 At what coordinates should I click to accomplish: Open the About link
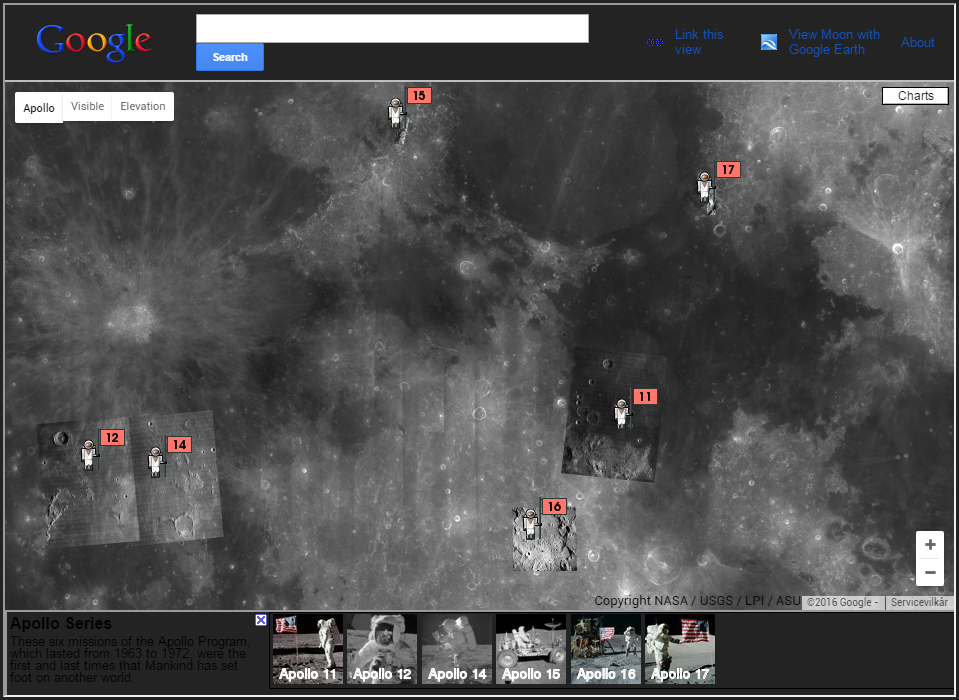[x=917, y=43]
